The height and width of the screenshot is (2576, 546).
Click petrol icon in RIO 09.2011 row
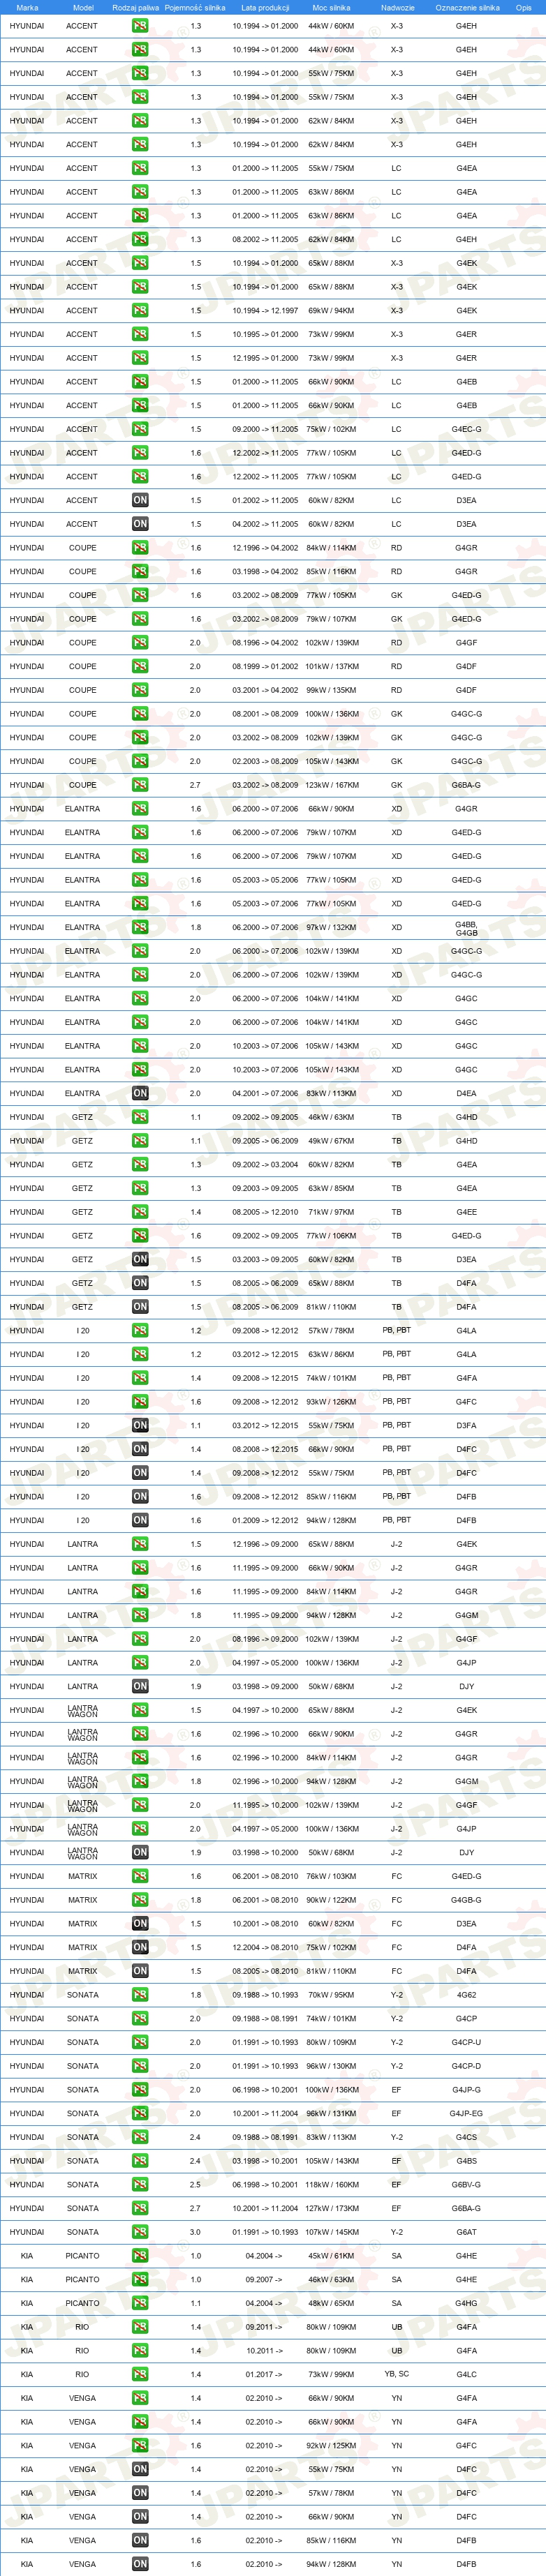point(140,2327)
